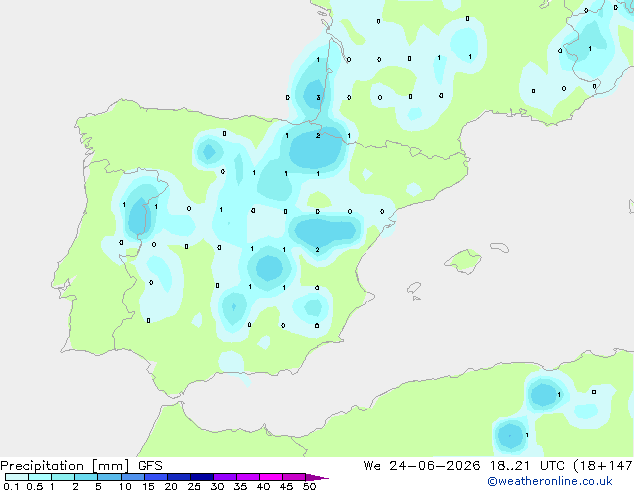Click the '40' legend scale label
The height and width of the screenshot is (490, 634).
pos(263,486)
